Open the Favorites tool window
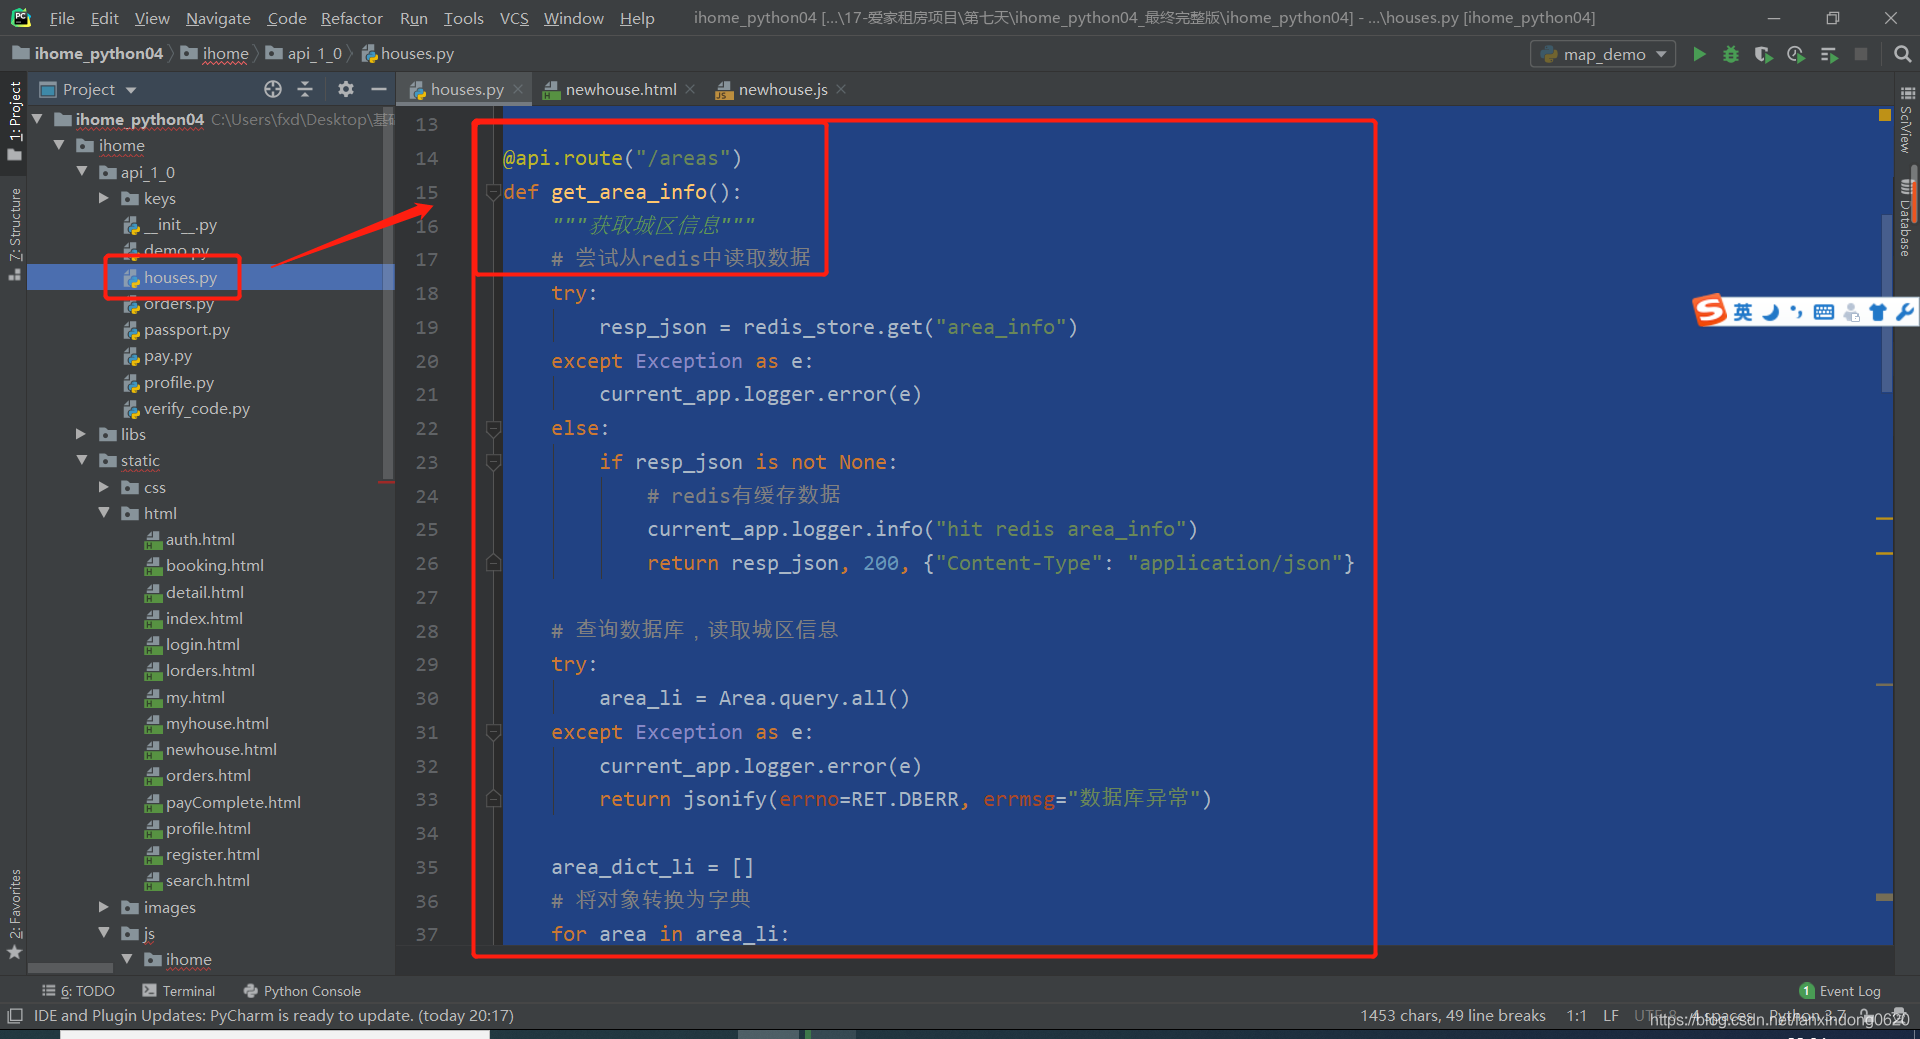This screenshot has height=1039, width=1920. point(14,913)
